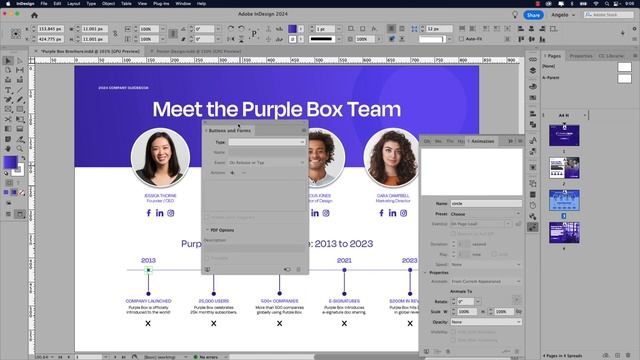This screenshot has width=640, height=360.
Task: Select the Scissors tool
Action: (8, 119)
